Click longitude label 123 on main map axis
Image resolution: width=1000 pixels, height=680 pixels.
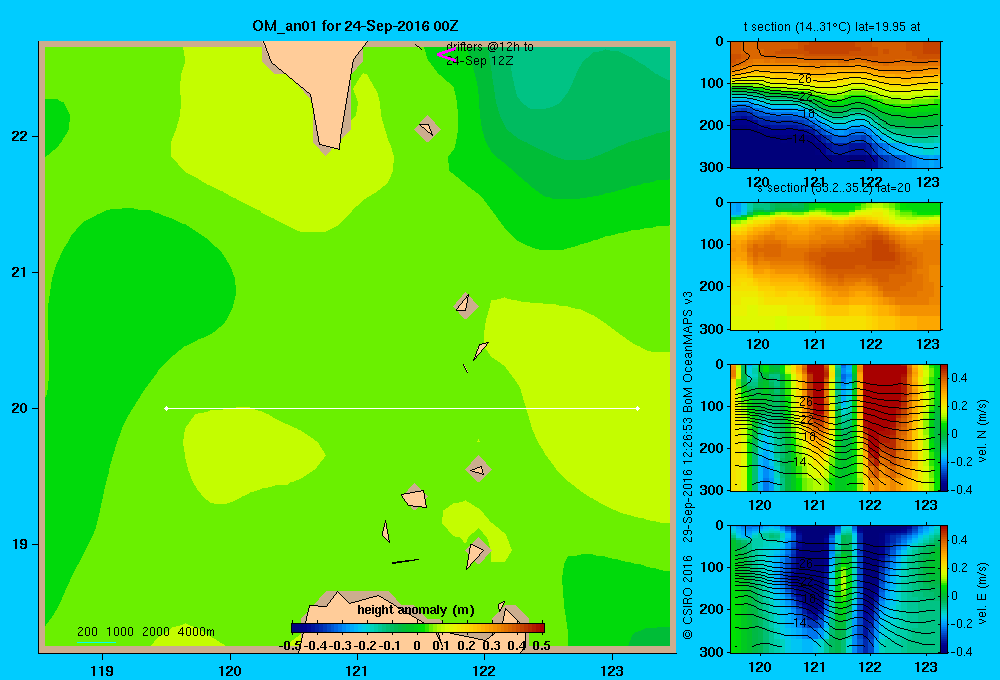[612, 670]
